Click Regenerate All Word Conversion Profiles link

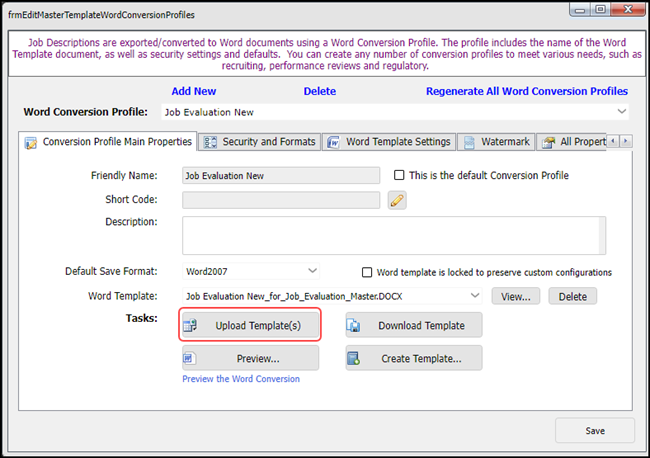527,91
